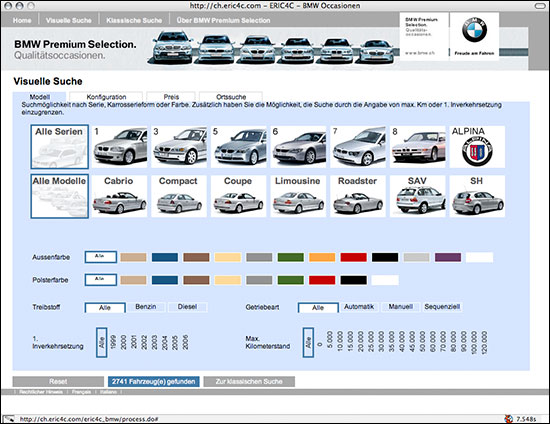Pick the green Polsterfarbe swatch
This screenshot has width=550, height=424.
(x=290, y=280)
